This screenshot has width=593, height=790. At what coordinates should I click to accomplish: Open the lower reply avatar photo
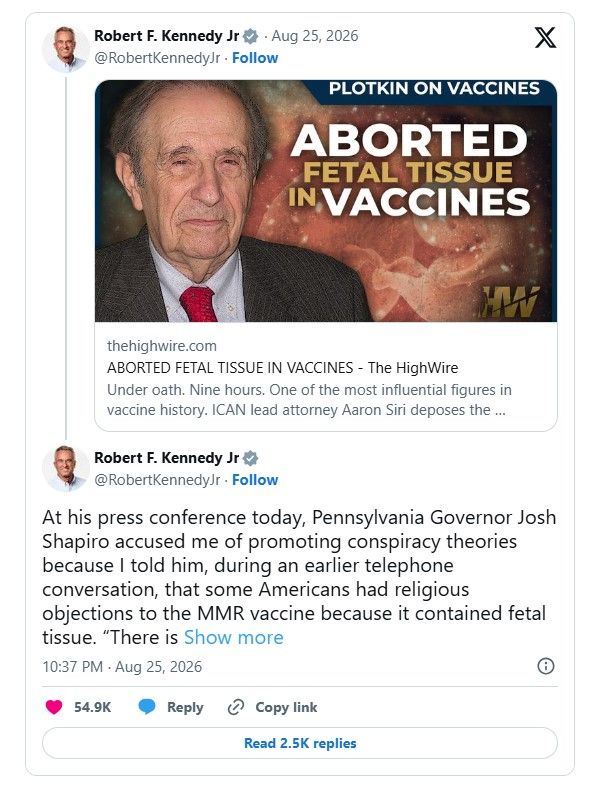click(x=65, y=469)
